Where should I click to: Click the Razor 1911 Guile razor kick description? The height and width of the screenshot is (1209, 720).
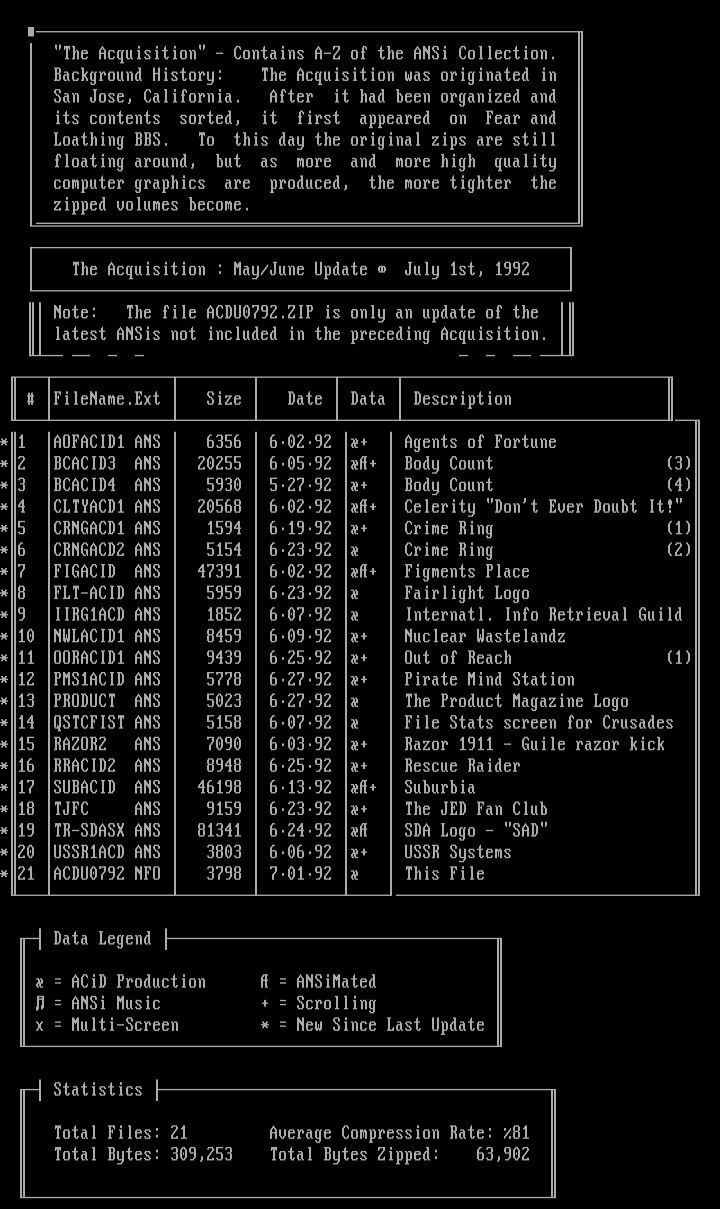click(534, 744)
